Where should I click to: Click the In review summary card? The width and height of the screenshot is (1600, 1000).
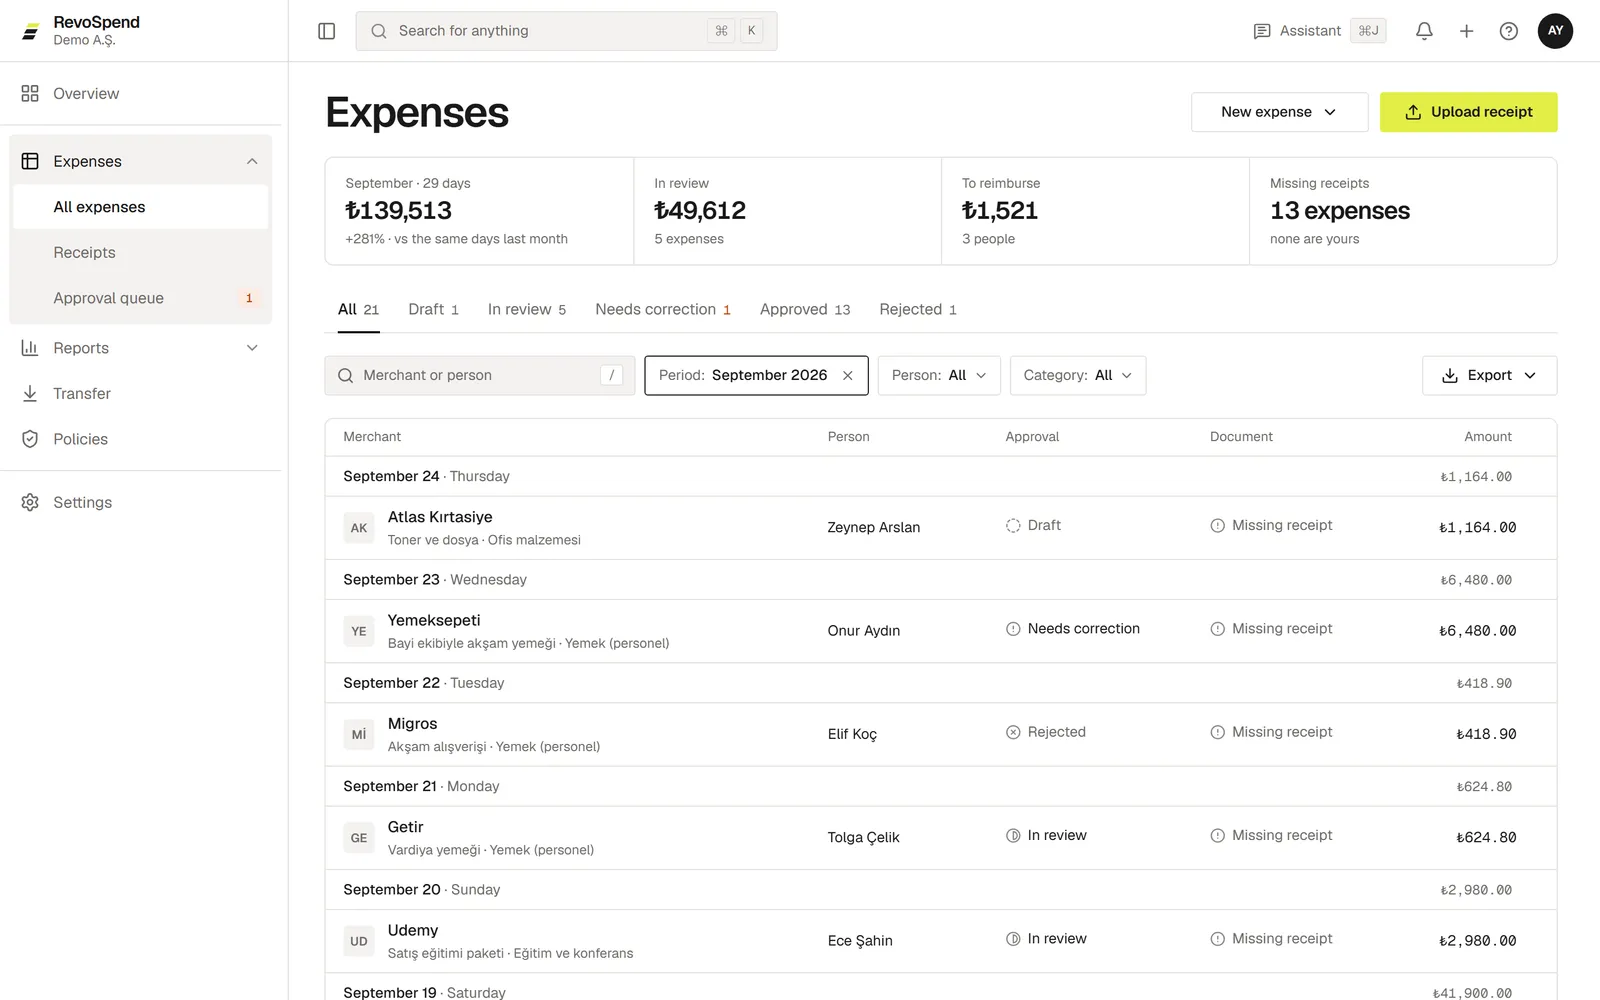click(x=788, y=211)
